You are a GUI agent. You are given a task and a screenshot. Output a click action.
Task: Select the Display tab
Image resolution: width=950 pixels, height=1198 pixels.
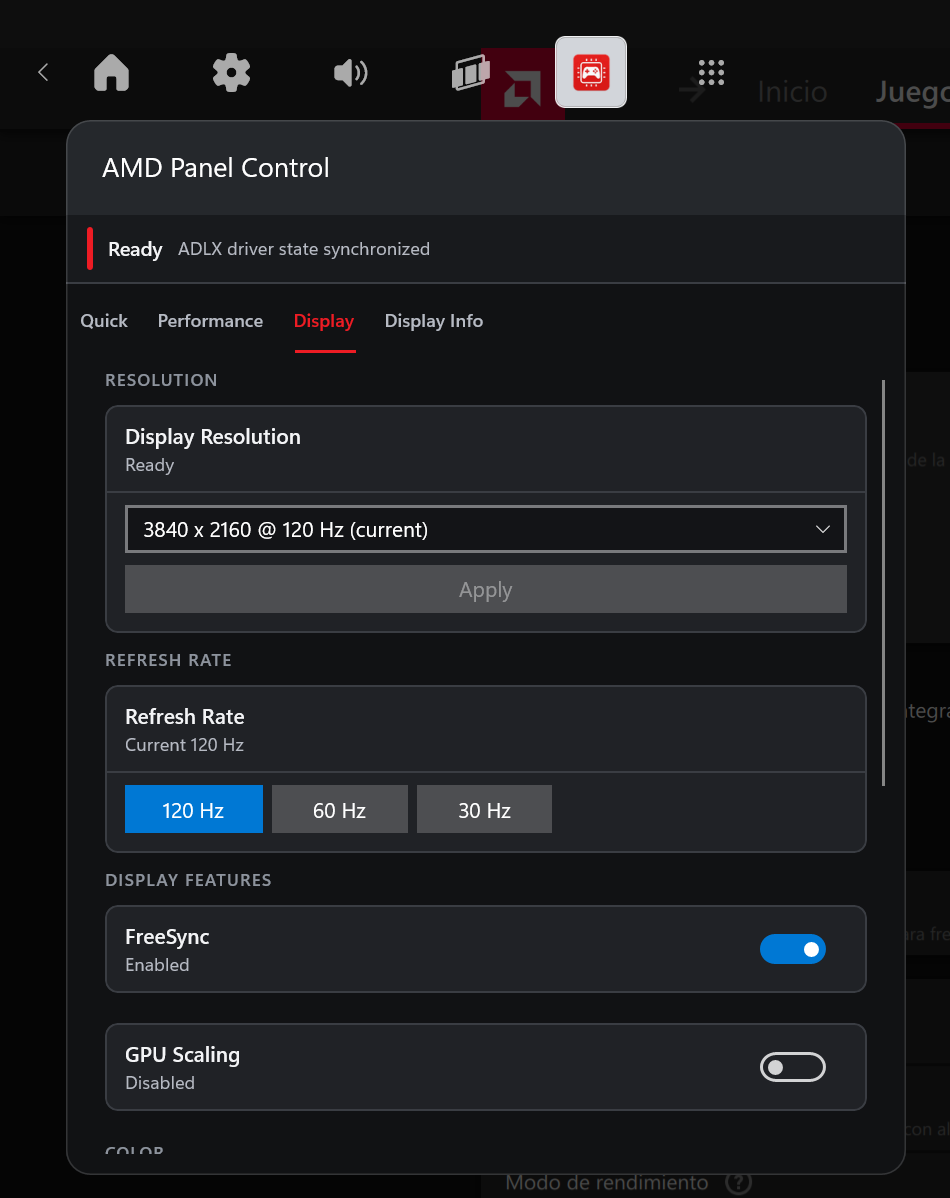click(x=324, y=321)
